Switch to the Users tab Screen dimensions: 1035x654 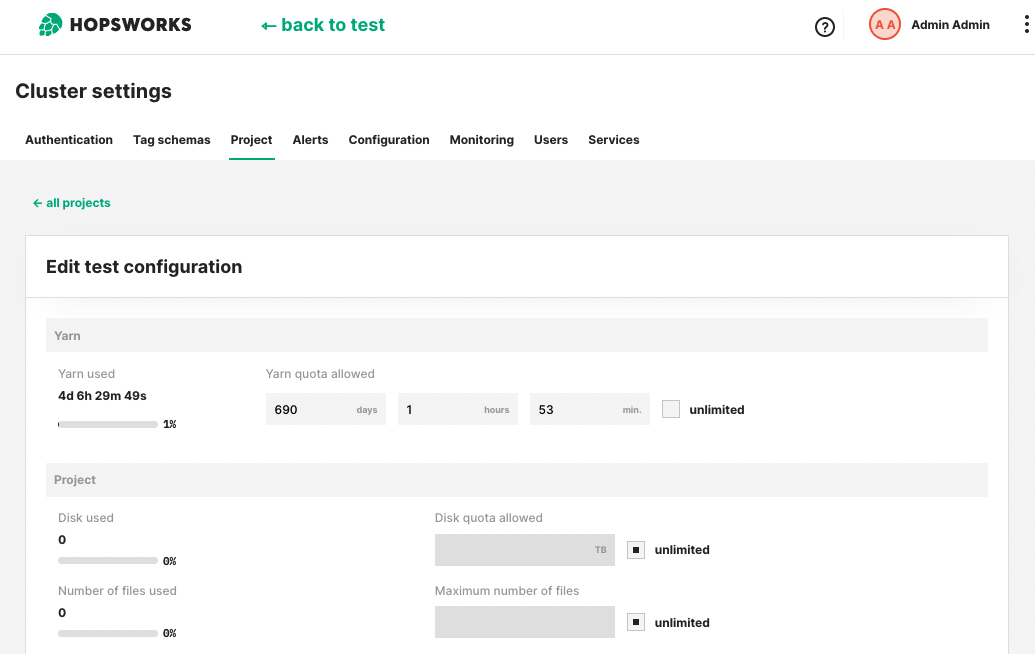tap(551, 140)
